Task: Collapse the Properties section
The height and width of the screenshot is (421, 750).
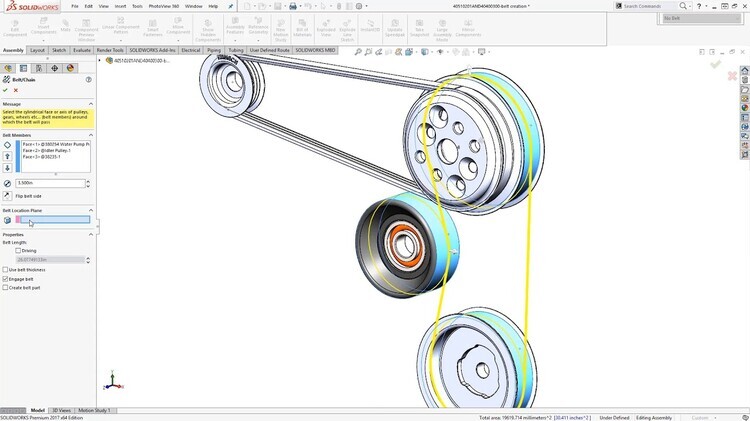Action: [x=91, y=235]
